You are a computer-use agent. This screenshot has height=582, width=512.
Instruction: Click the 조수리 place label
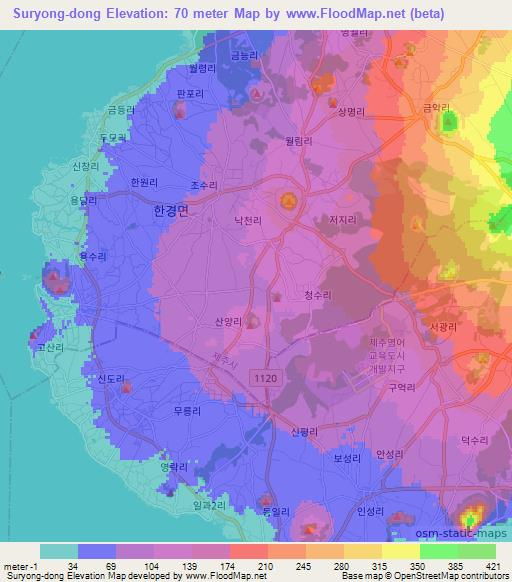[x=204, y=185]
